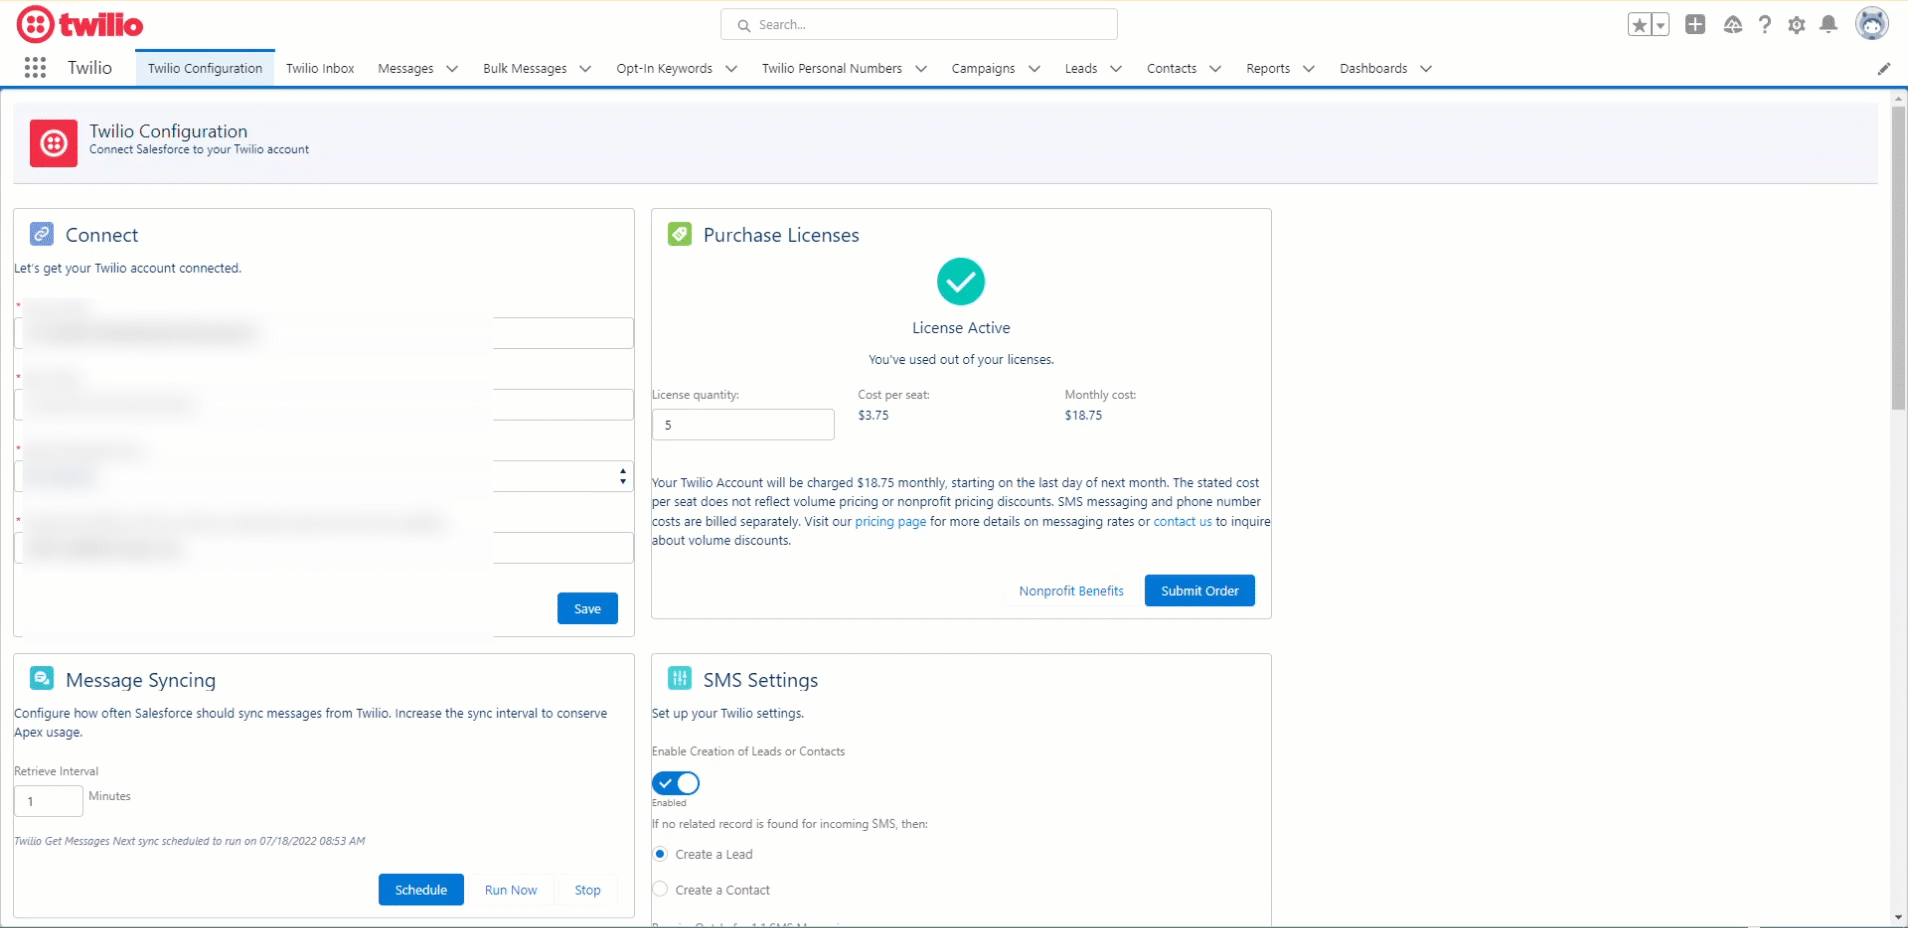The height and width of the screenshot is (928, 1908).
Task: Open Nonprofit Benefits
Action: 1071,590
